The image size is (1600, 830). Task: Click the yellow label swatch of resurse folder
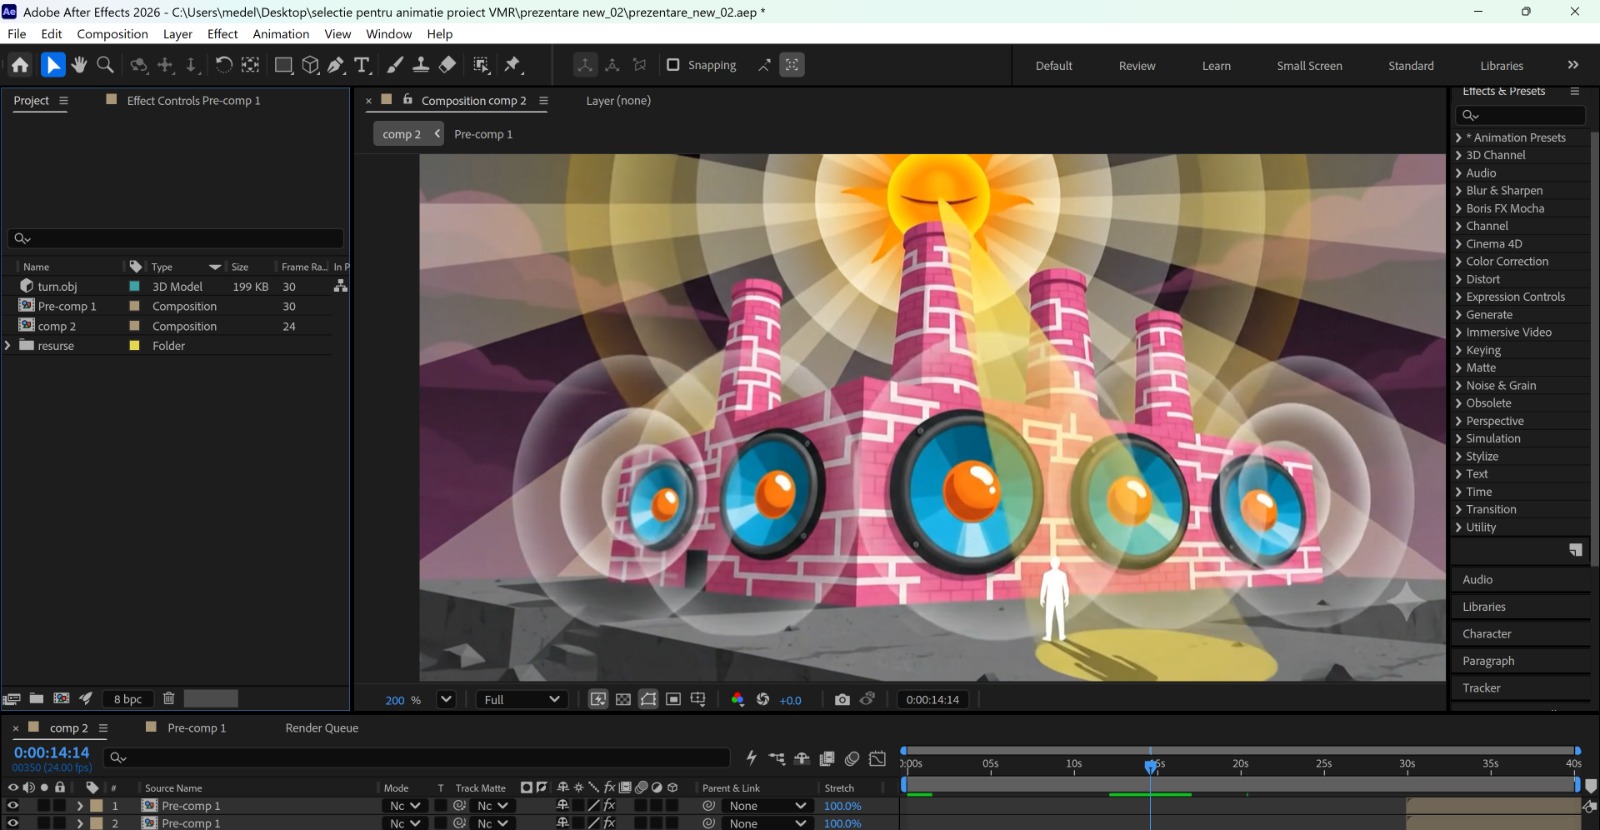click(134, 346)
